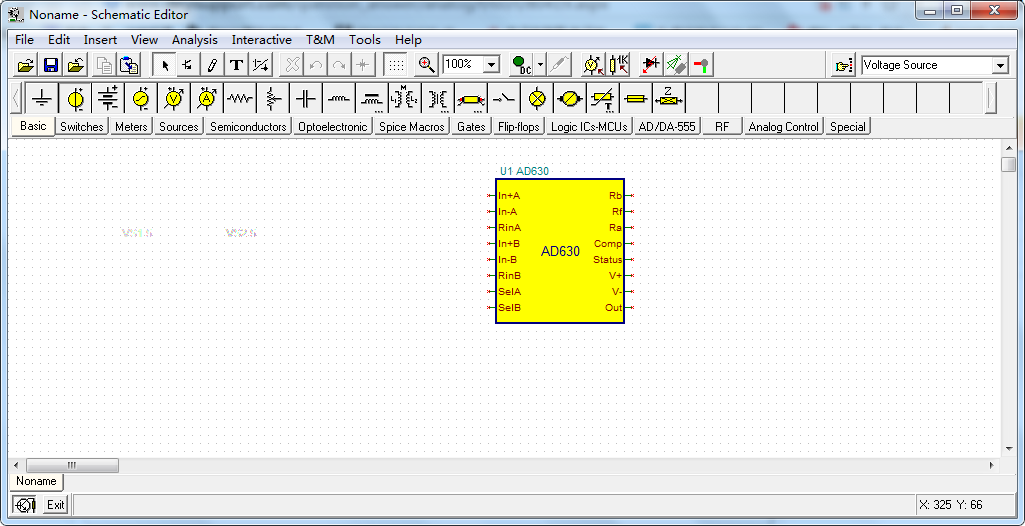Insert a Battery component
The image size is (1025, 526).
[x=108, y=99]
